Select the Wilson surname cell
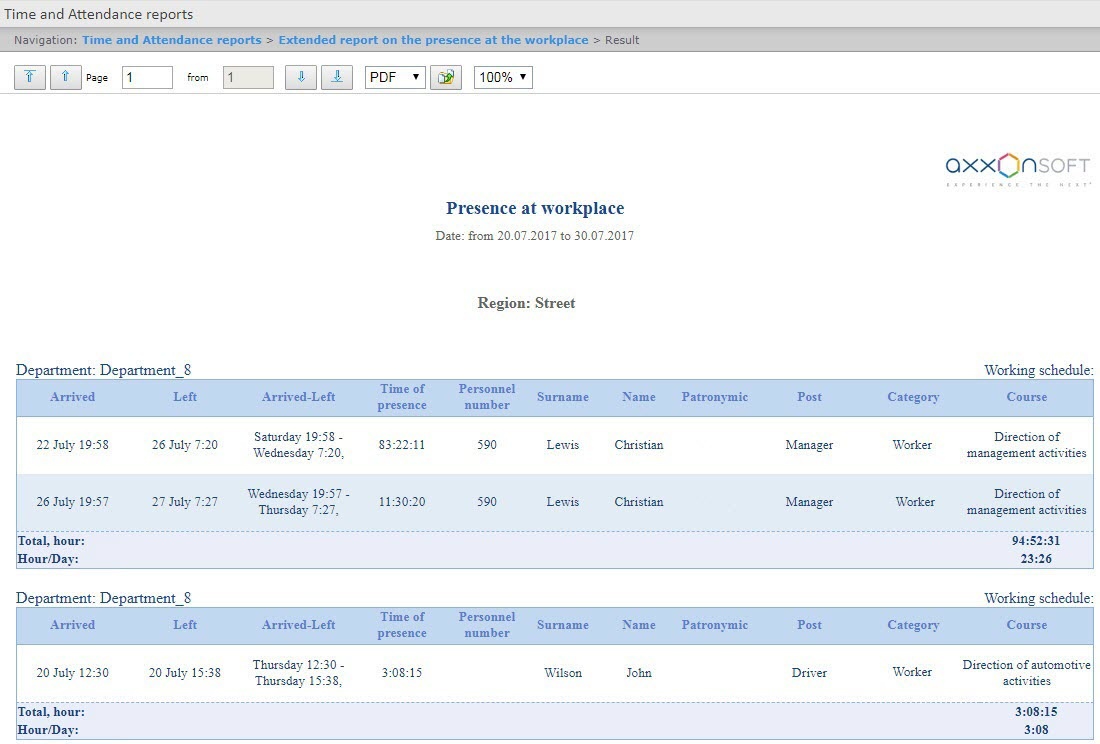Image resolution: width=1100 pixels, height=744 pixels. (563, 673)
